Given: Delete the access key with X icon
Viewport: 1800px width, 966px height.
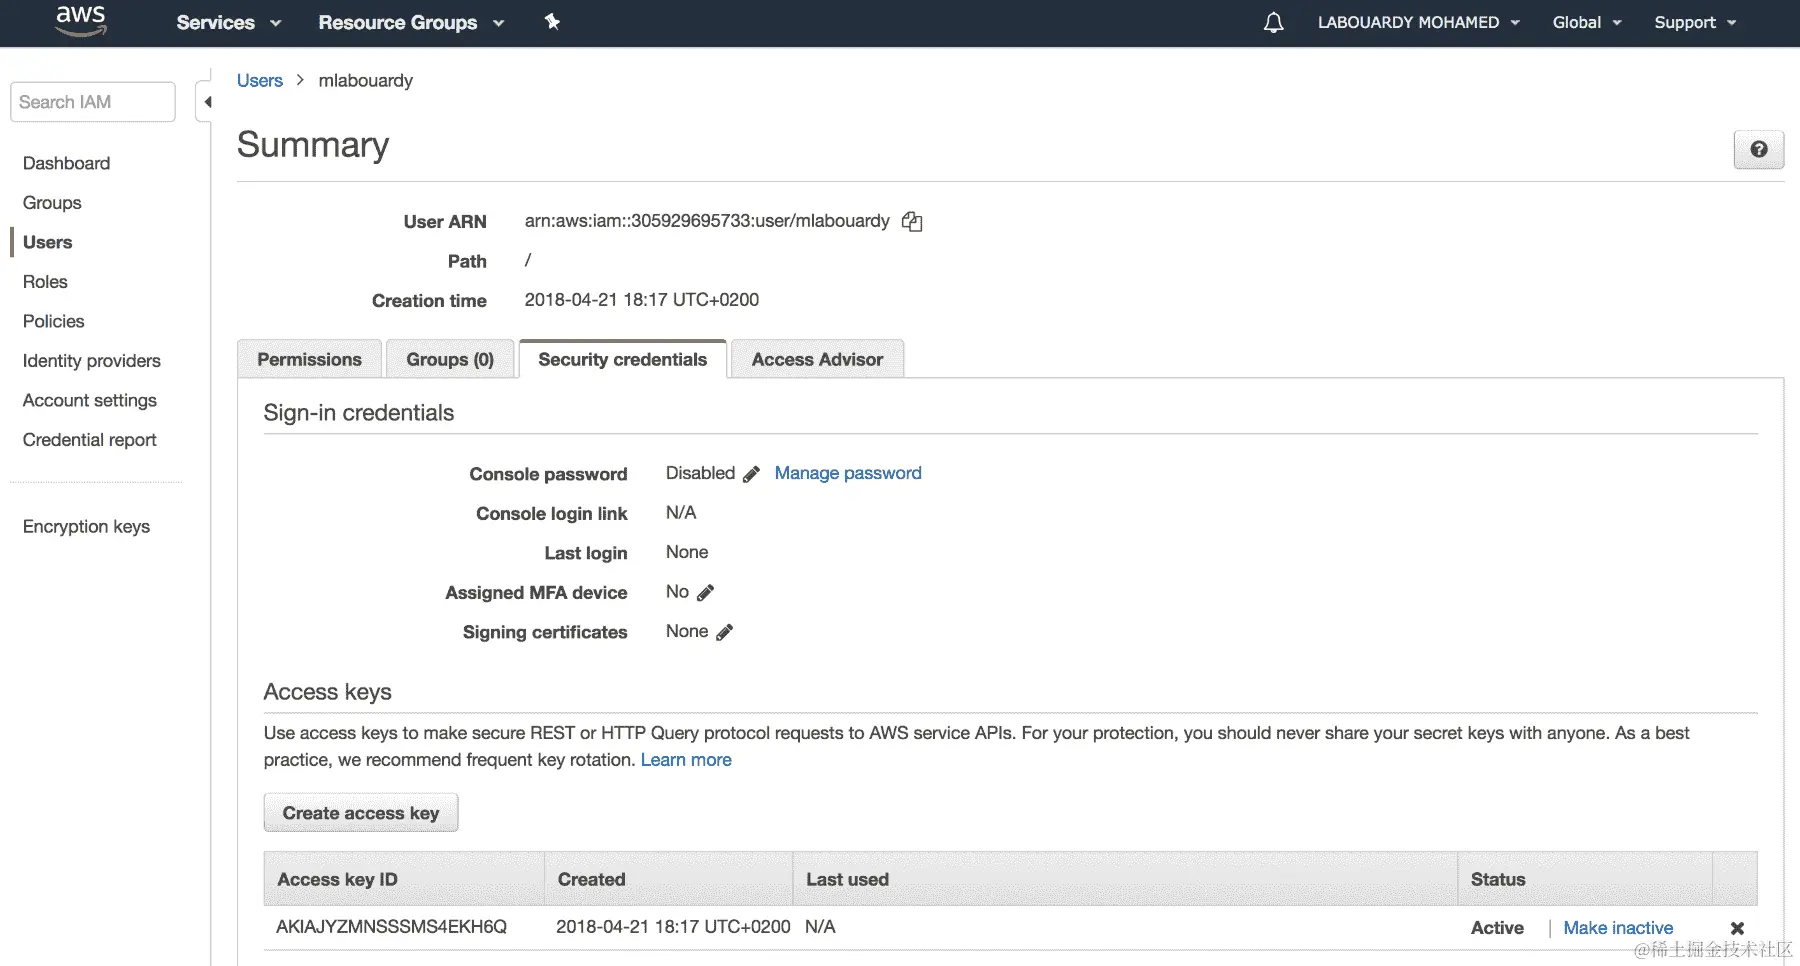Looking at the screenshot, I should coord(1737,928).
